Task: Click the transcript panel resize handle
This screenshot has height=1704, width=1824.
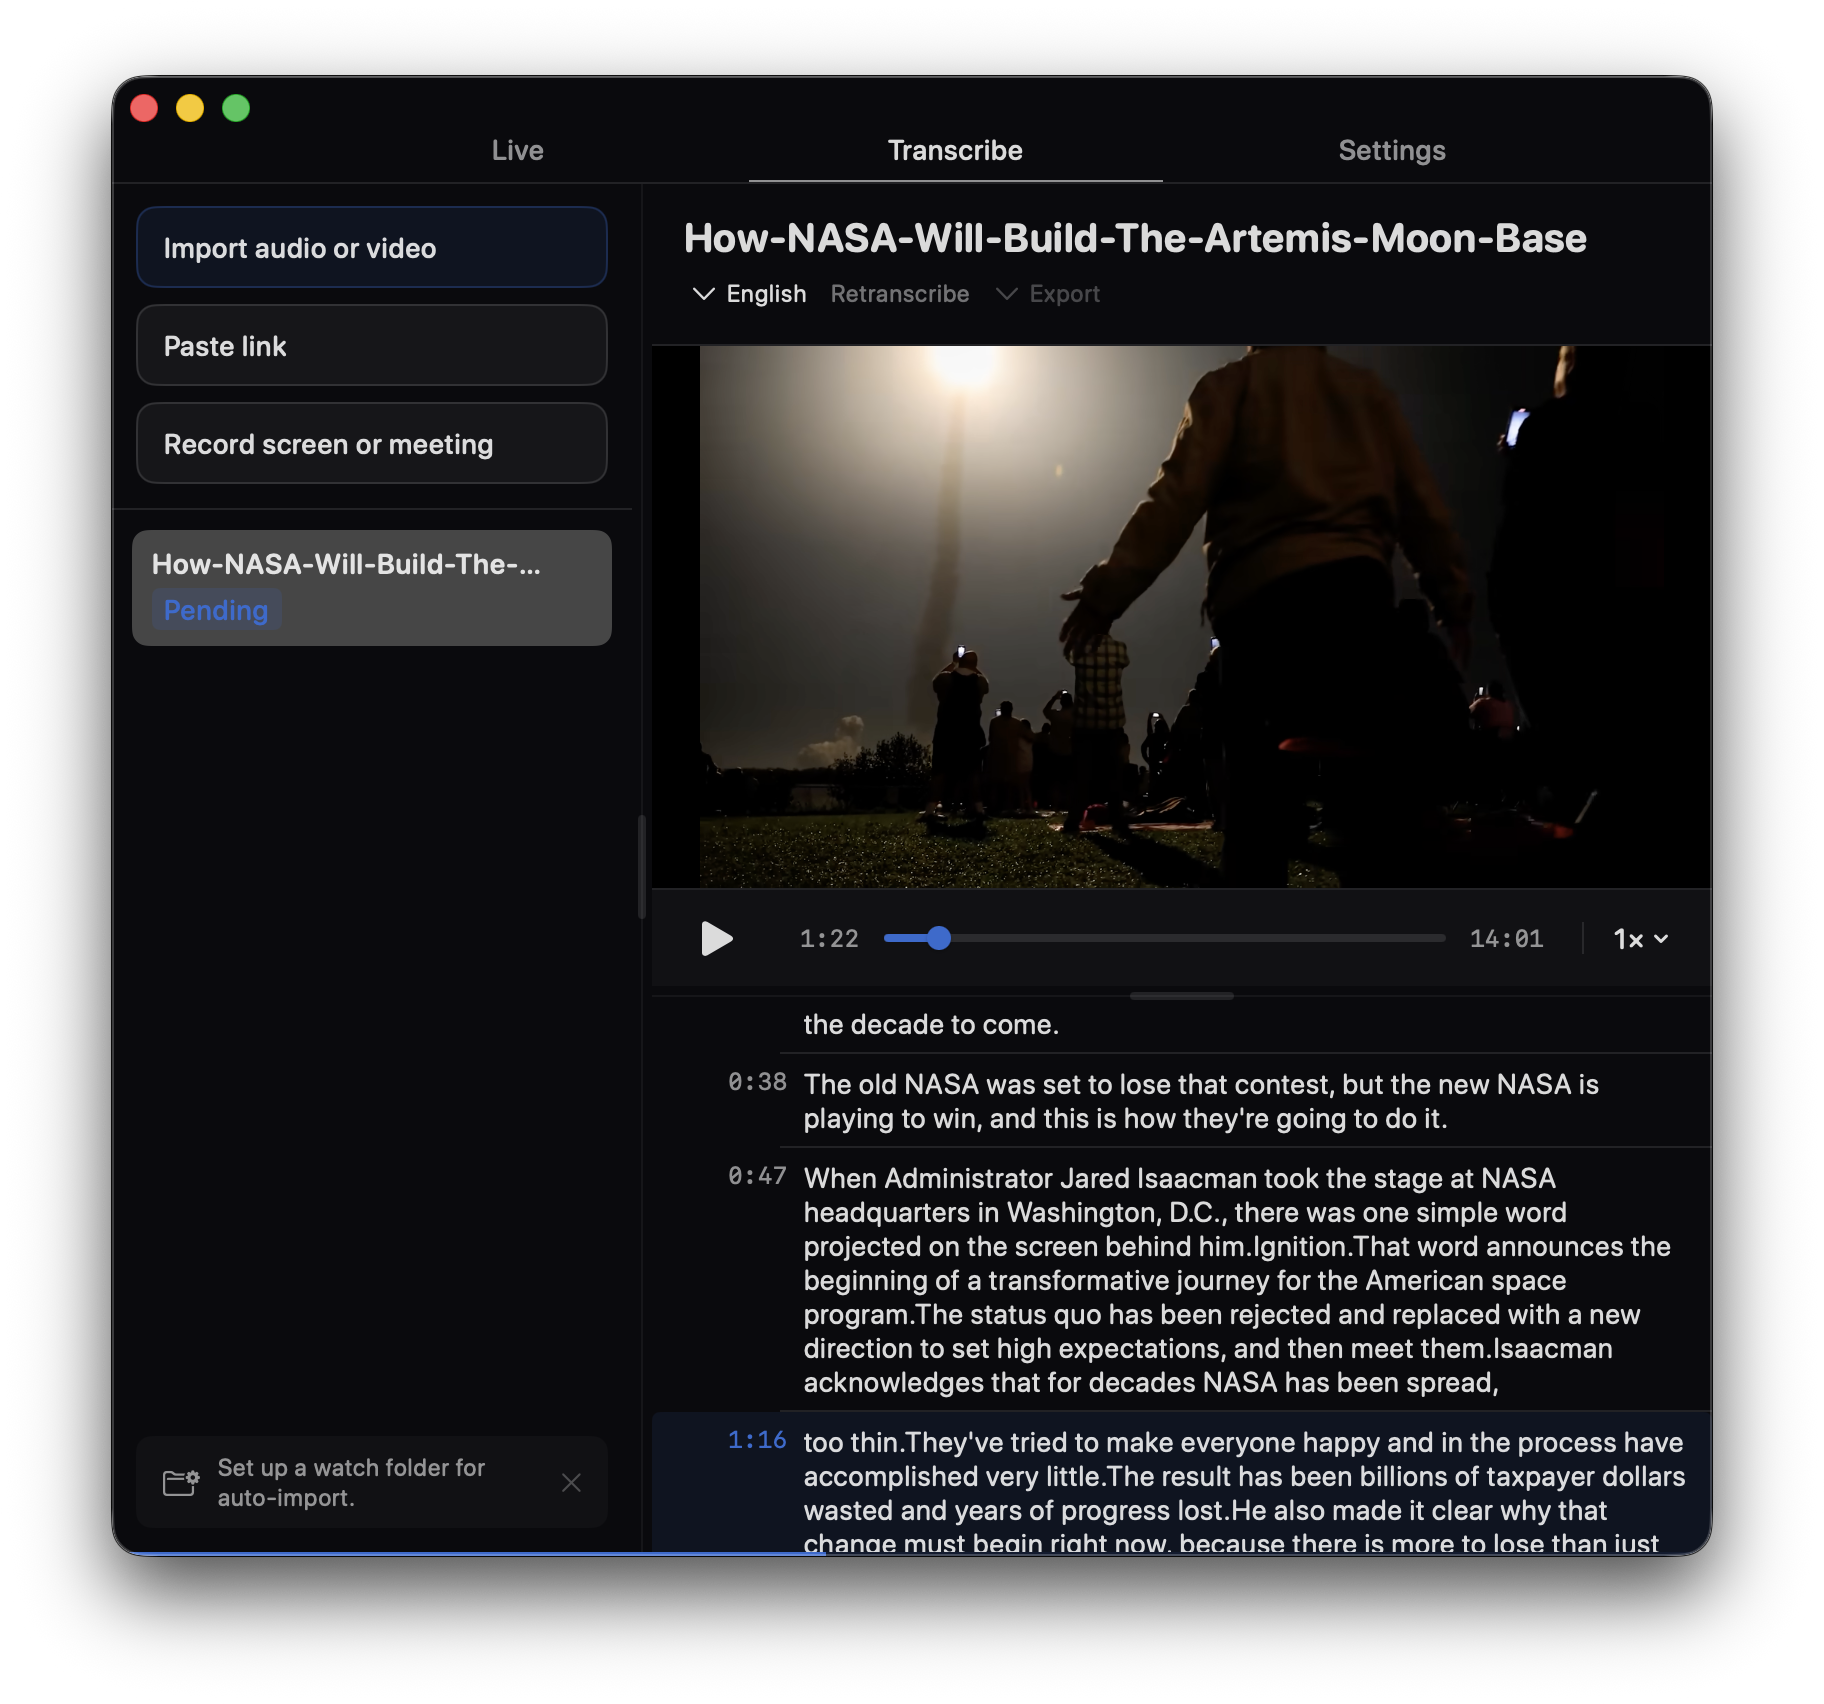Action: pyautogui.click(x=1181, y=996)
